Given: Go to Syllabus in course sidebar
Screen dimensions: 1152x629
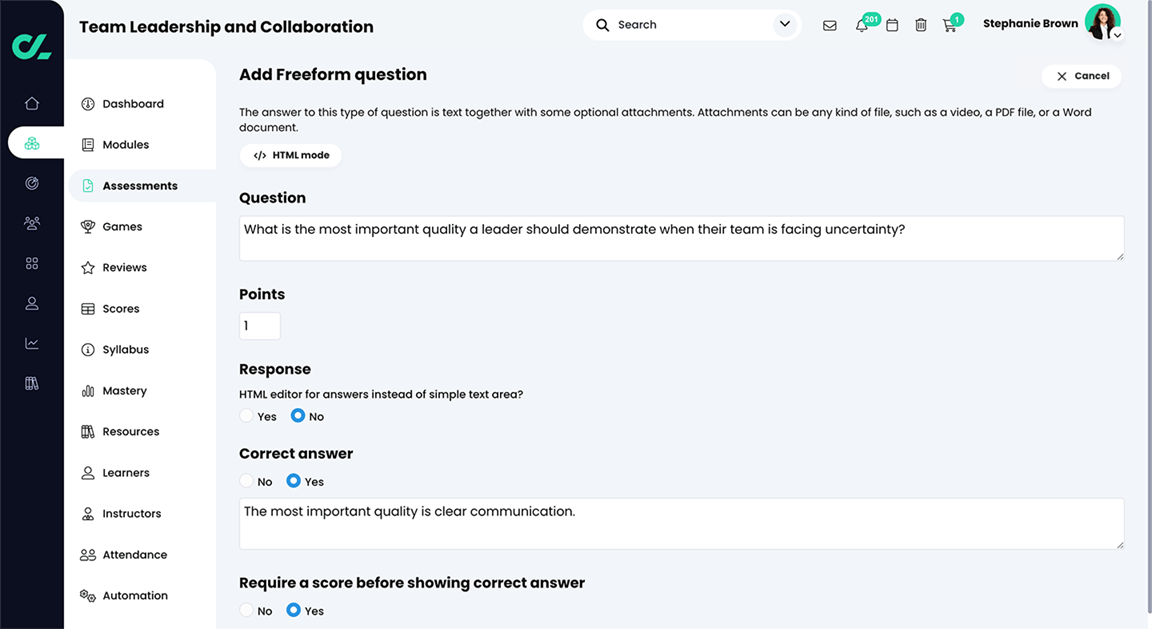Looking at the screenshot, I should coord(125,350).
